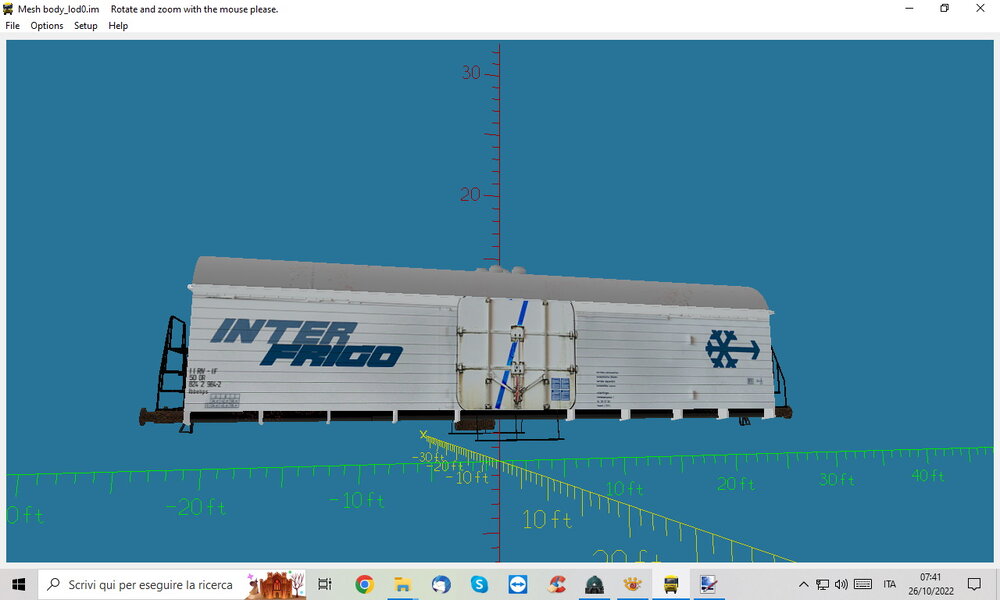
Task: Minimize the mesh viewer window
Action: coord(909,8)
